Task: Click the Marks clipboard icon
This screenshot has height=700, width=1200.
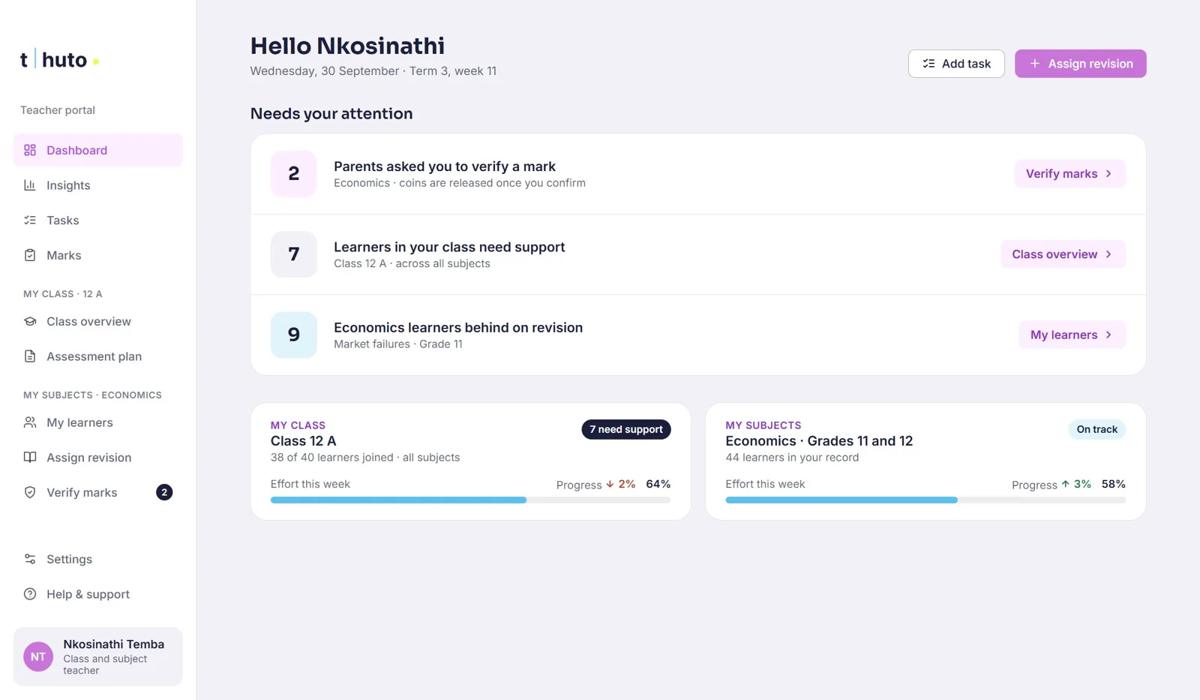Action: pyautogui.click(x=30, y=255)
